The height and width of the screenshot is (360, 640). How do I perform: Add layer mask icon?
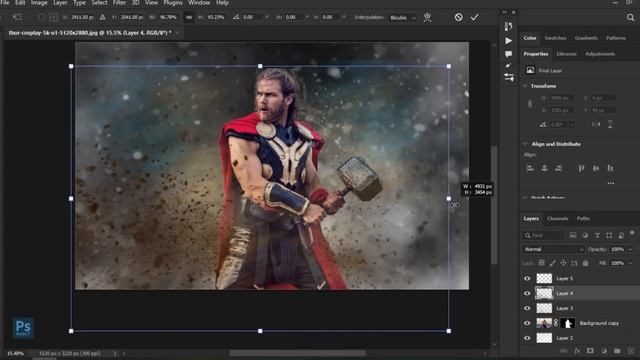pos(590,351)
